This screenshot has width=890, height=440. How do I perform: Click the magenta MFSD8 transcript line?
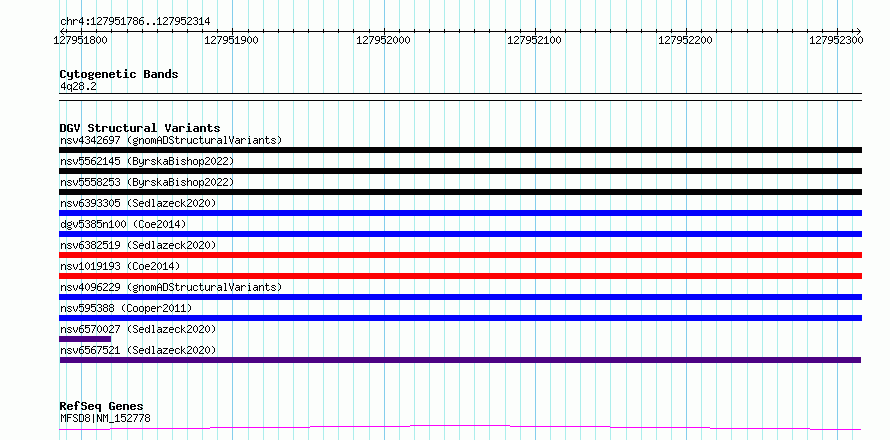[460, 428]
